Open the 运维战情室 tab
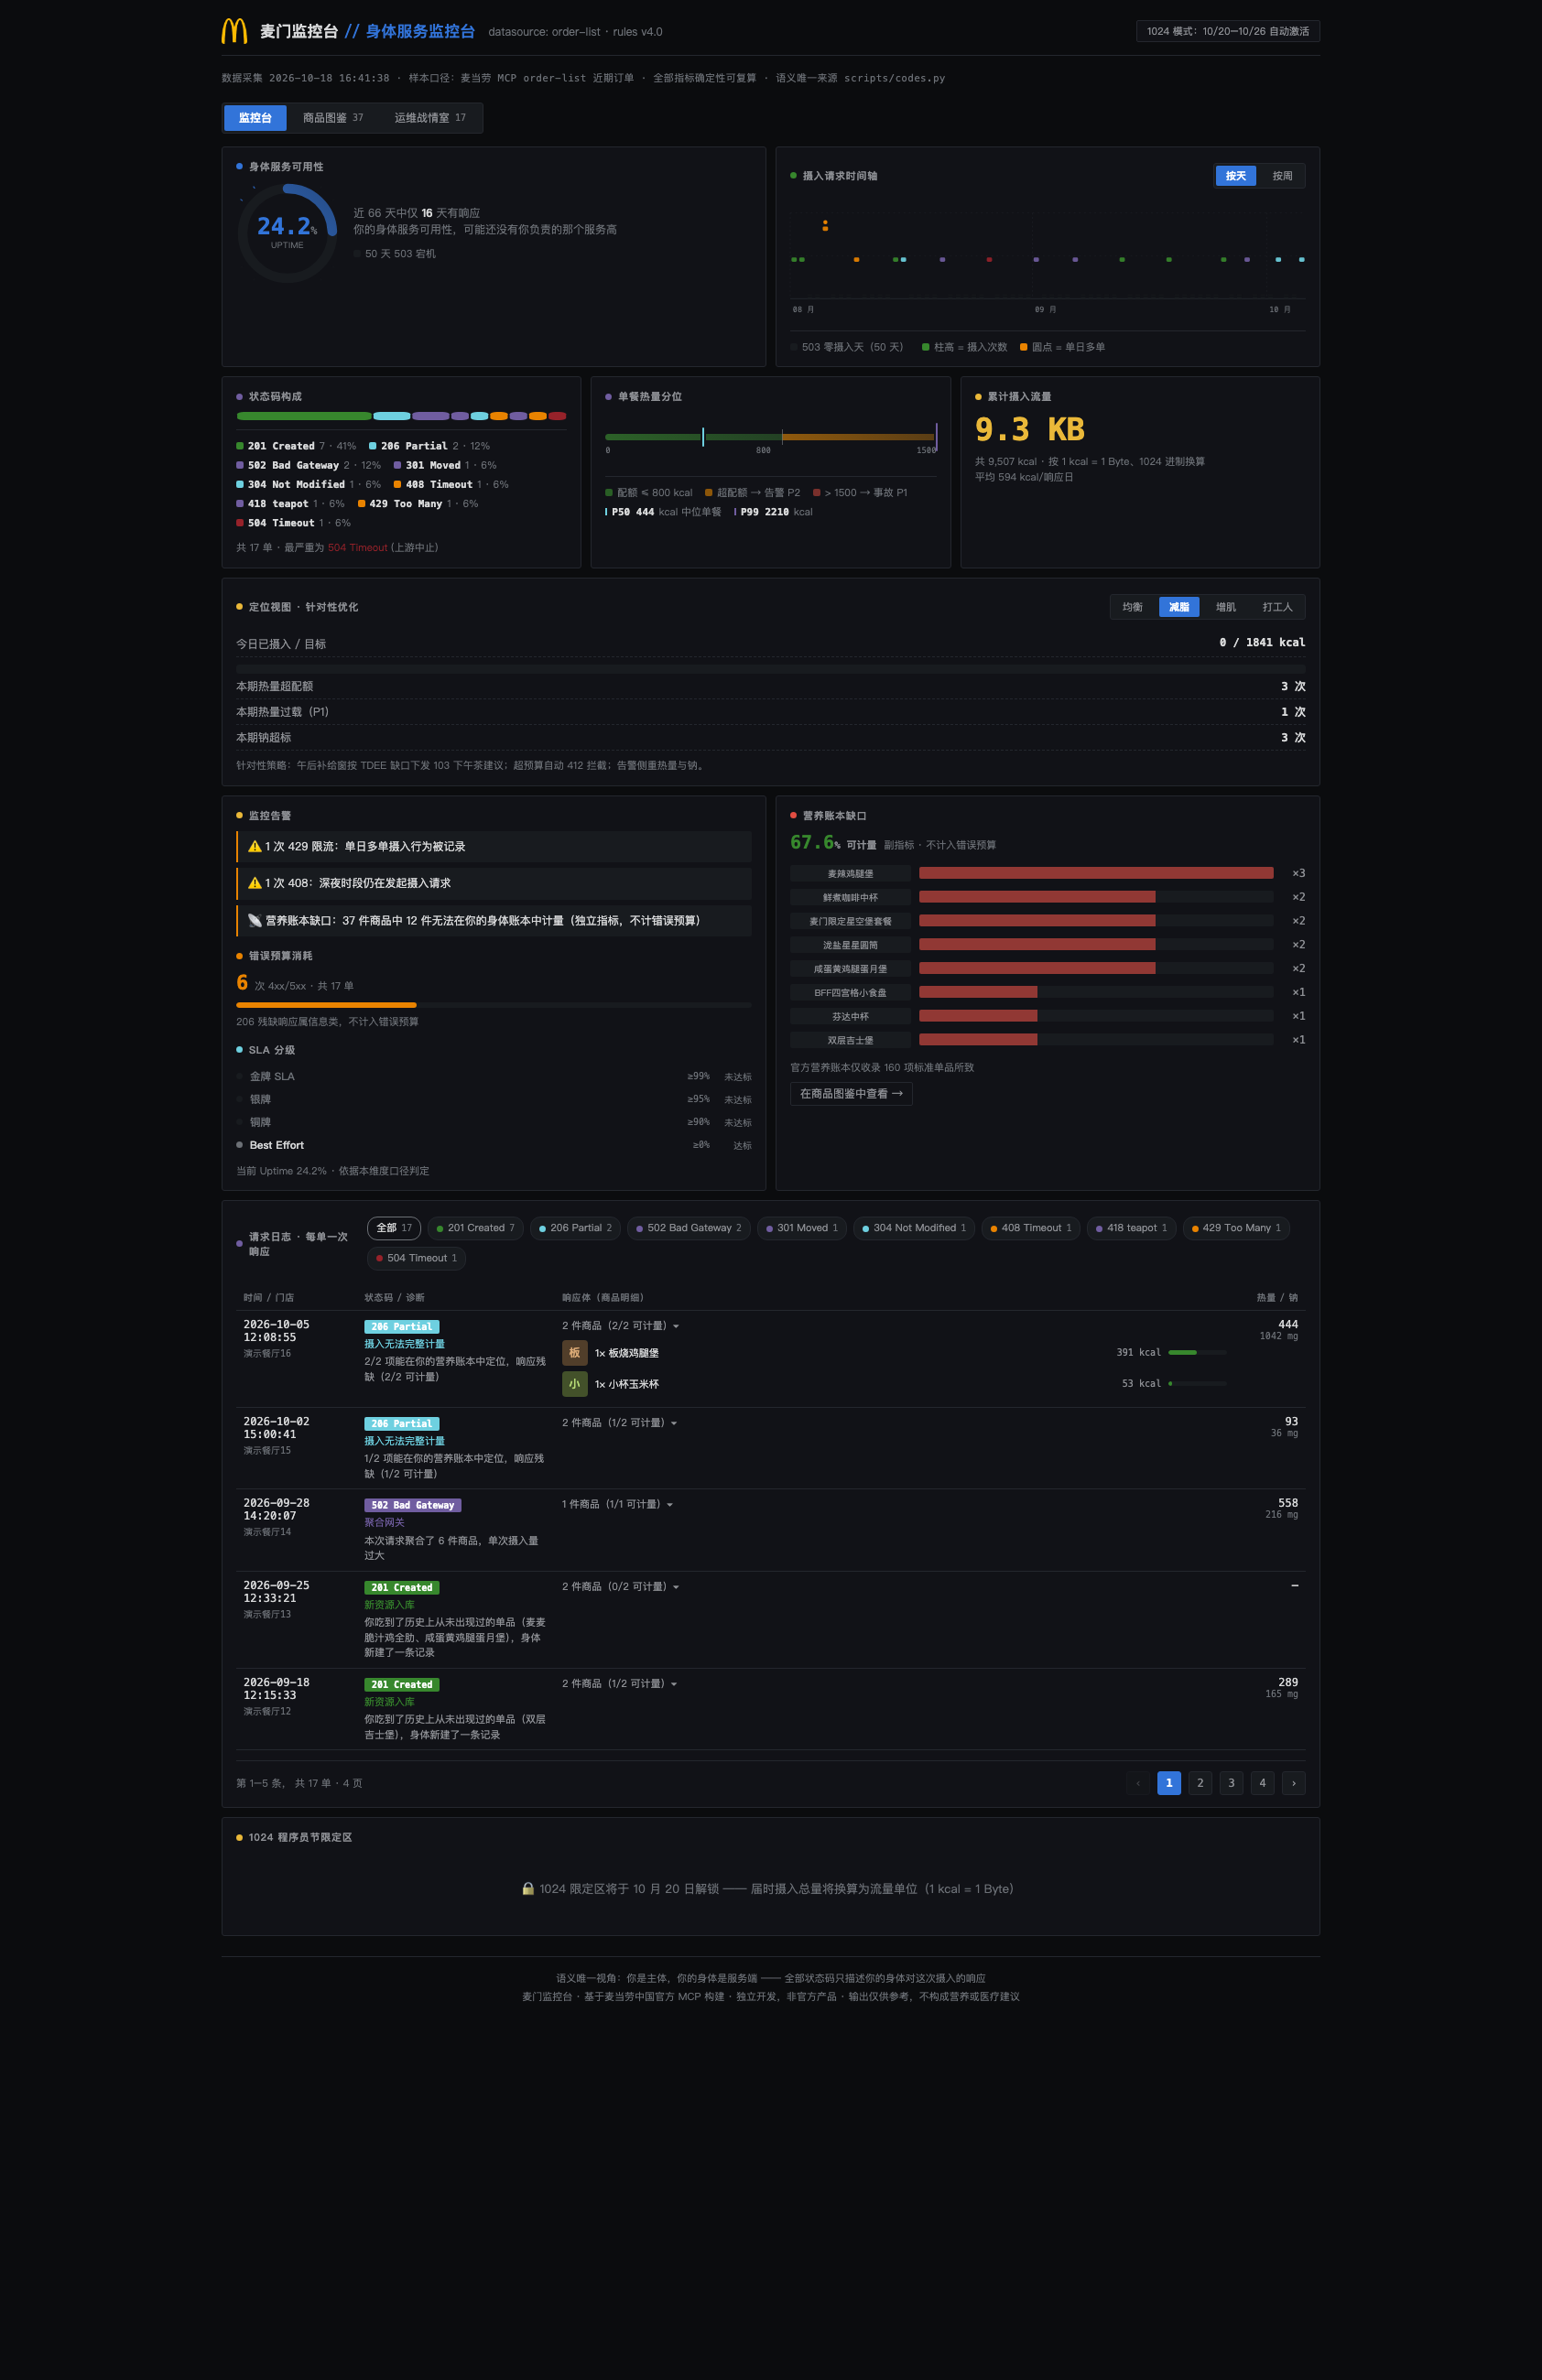Viewport: 1542px width, 2380px height. point(430,118)
